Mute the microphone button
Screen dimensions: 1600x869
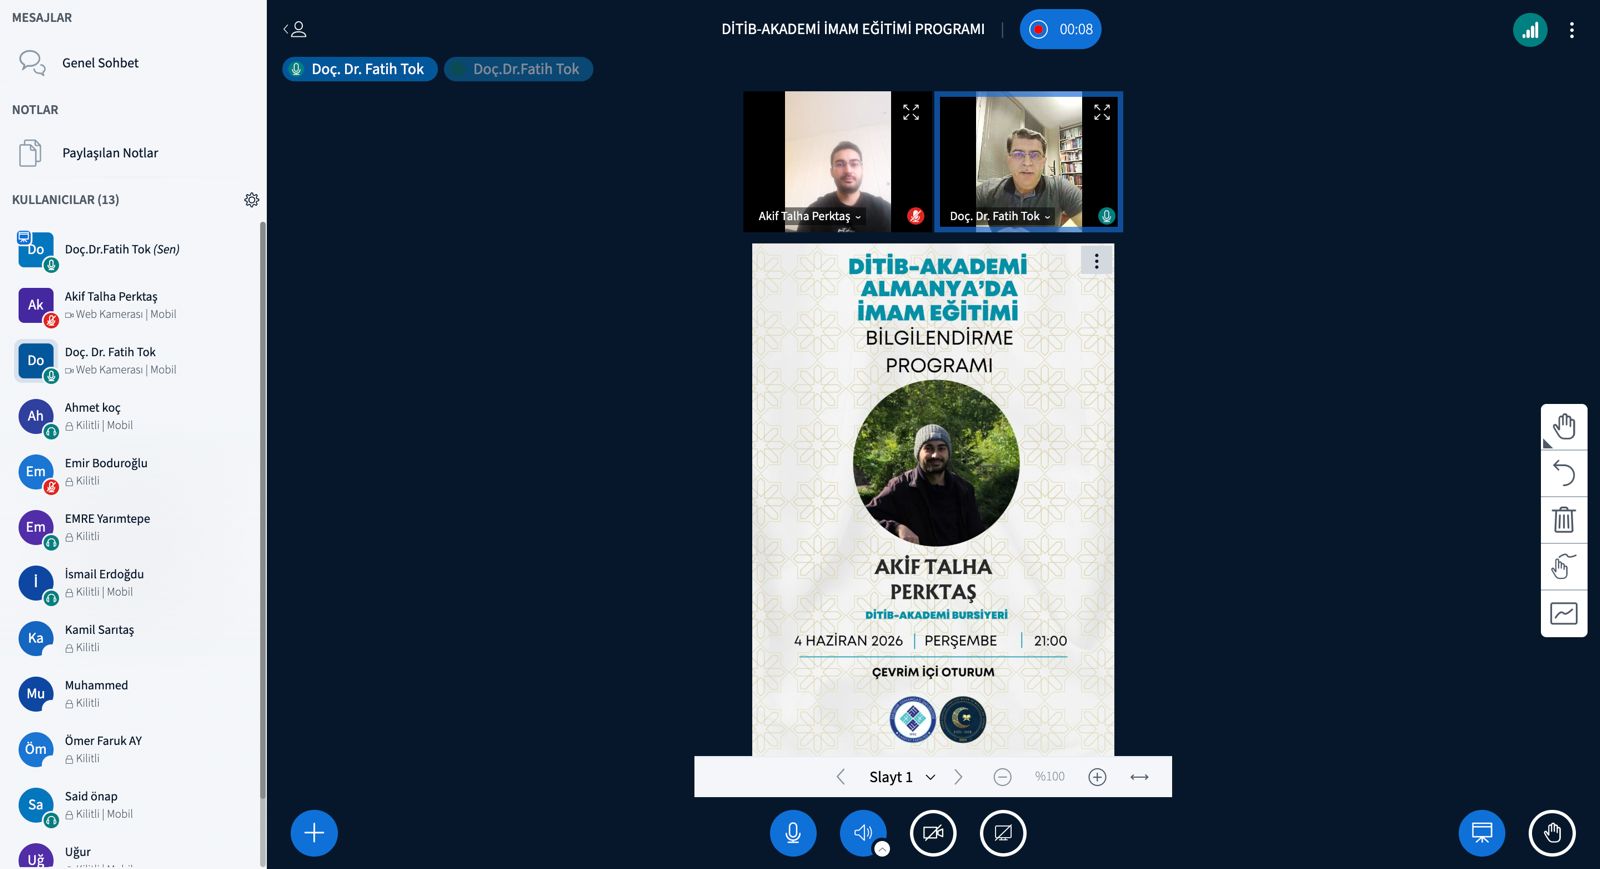(x=793, y=833)
